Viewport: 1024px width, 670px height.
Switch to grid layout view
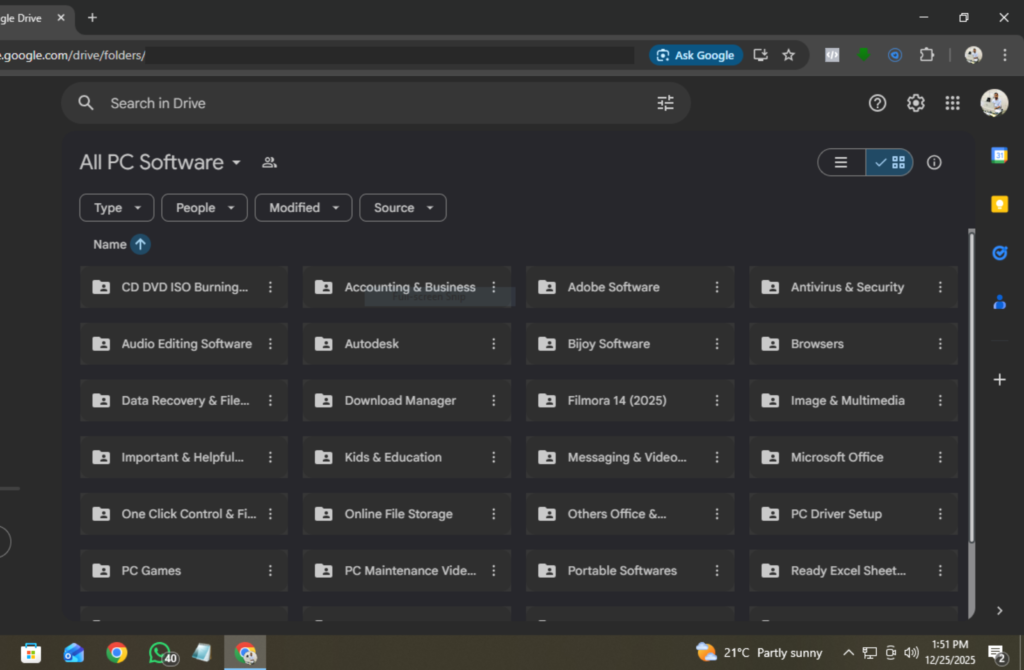[x=889, y=162]
